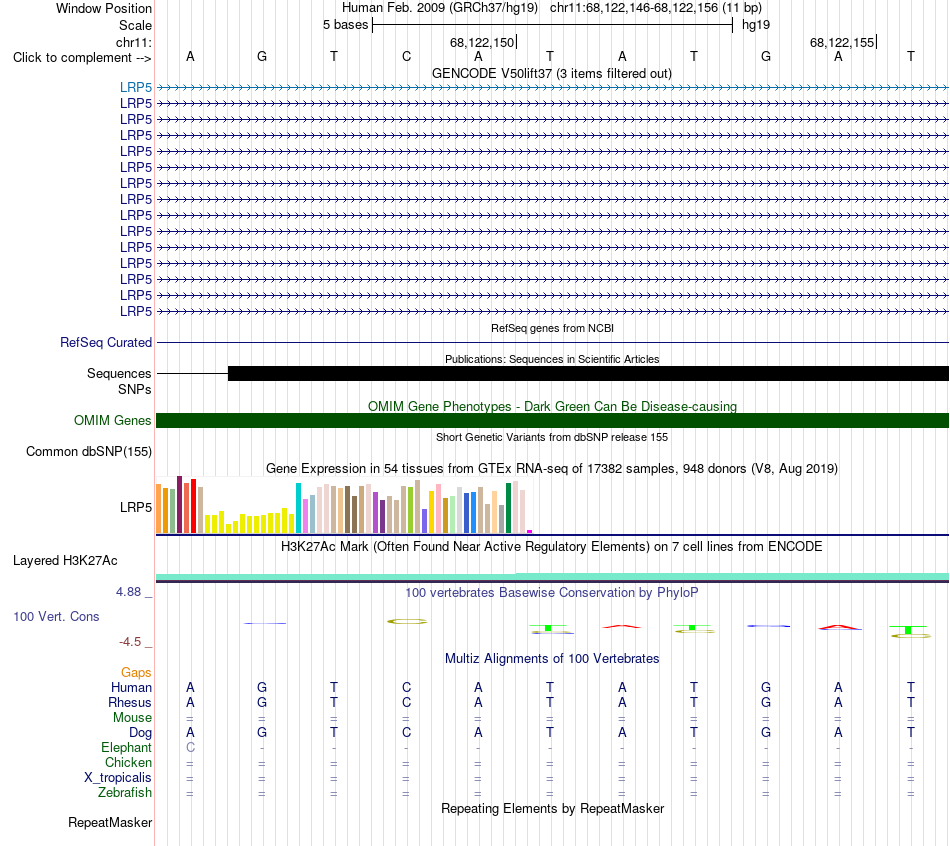Open 'Multiz Alignments of 100 Vertebrates' title
Viewport: 950px width, 846px height.
pyautogui.click(x=552, y=659)
